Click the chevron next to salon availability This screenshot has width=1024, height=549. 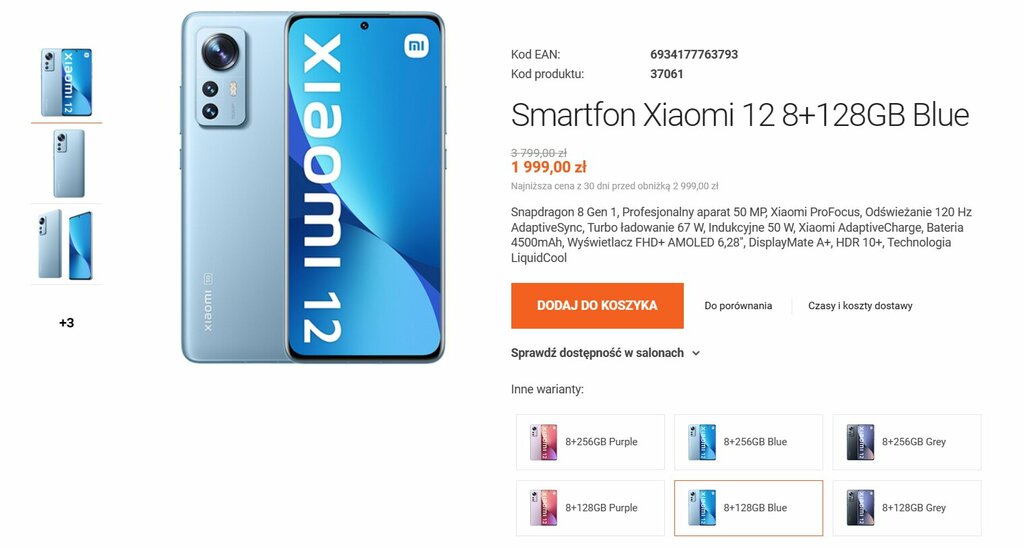[696, 353]
